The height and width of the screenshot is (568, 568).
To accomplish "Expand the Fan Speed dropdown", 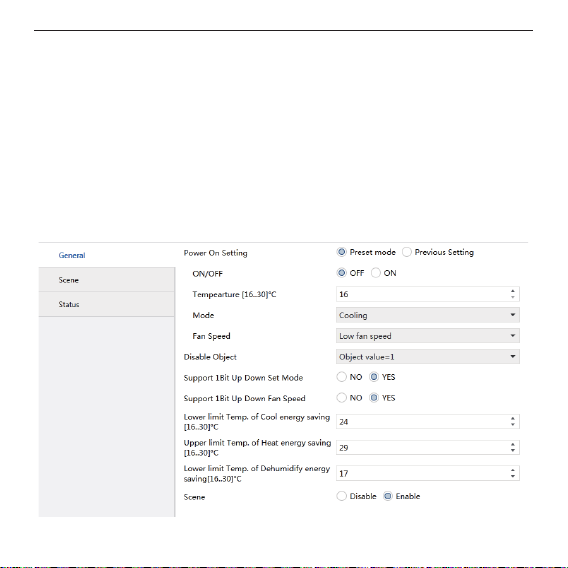I will click(x=427, y=336).
